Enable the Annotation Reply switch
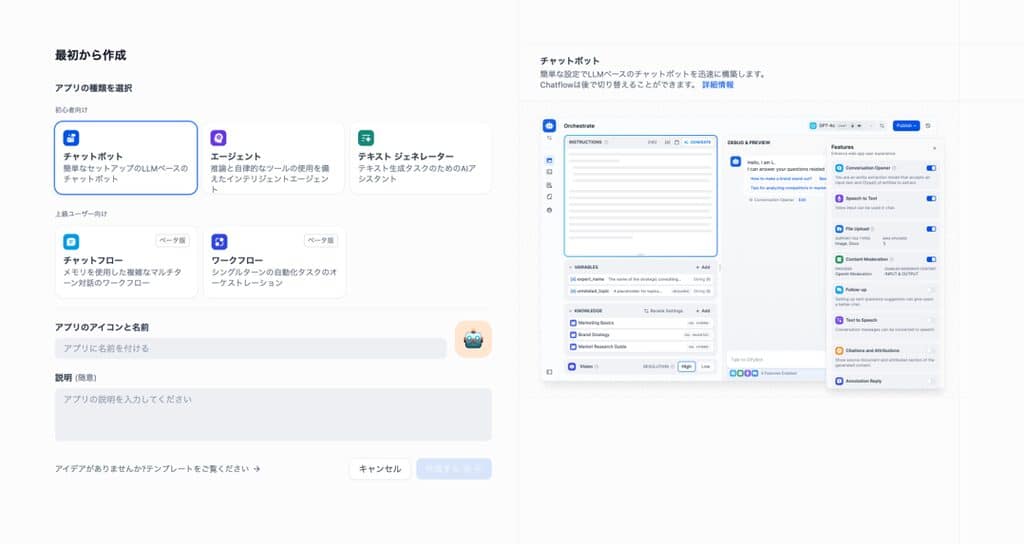Screen dimensions: 1024x544 tap(931, 381)
